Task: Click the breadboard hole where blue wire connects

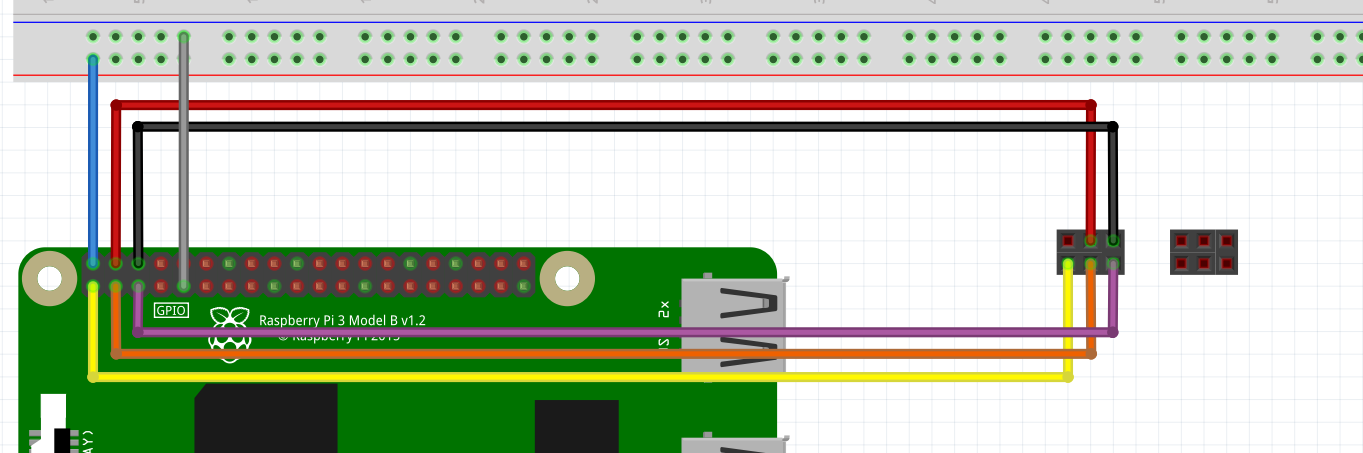Action: (93, 59)
